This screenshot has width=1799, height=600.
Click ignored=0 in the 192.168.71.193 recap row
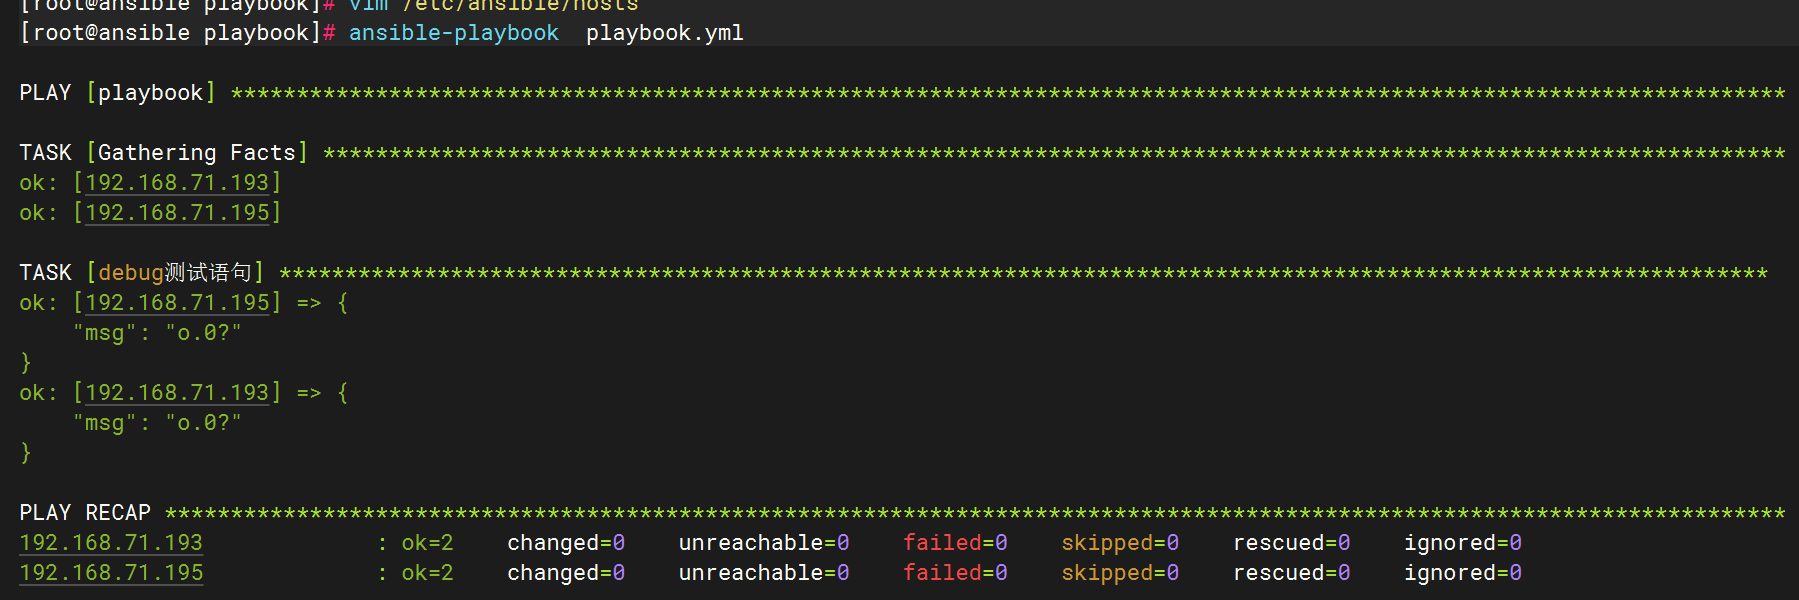click(1463, 543)
